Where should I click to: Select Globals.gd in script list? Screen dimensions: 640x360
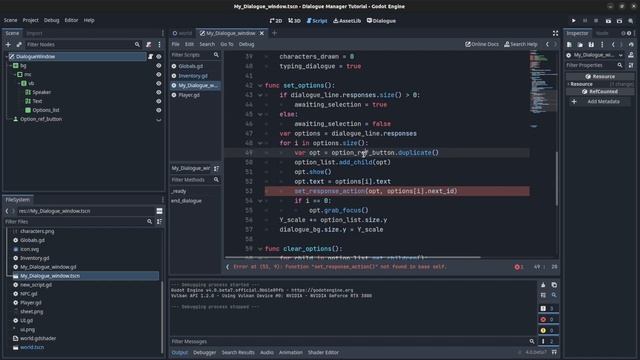[191, 66]
